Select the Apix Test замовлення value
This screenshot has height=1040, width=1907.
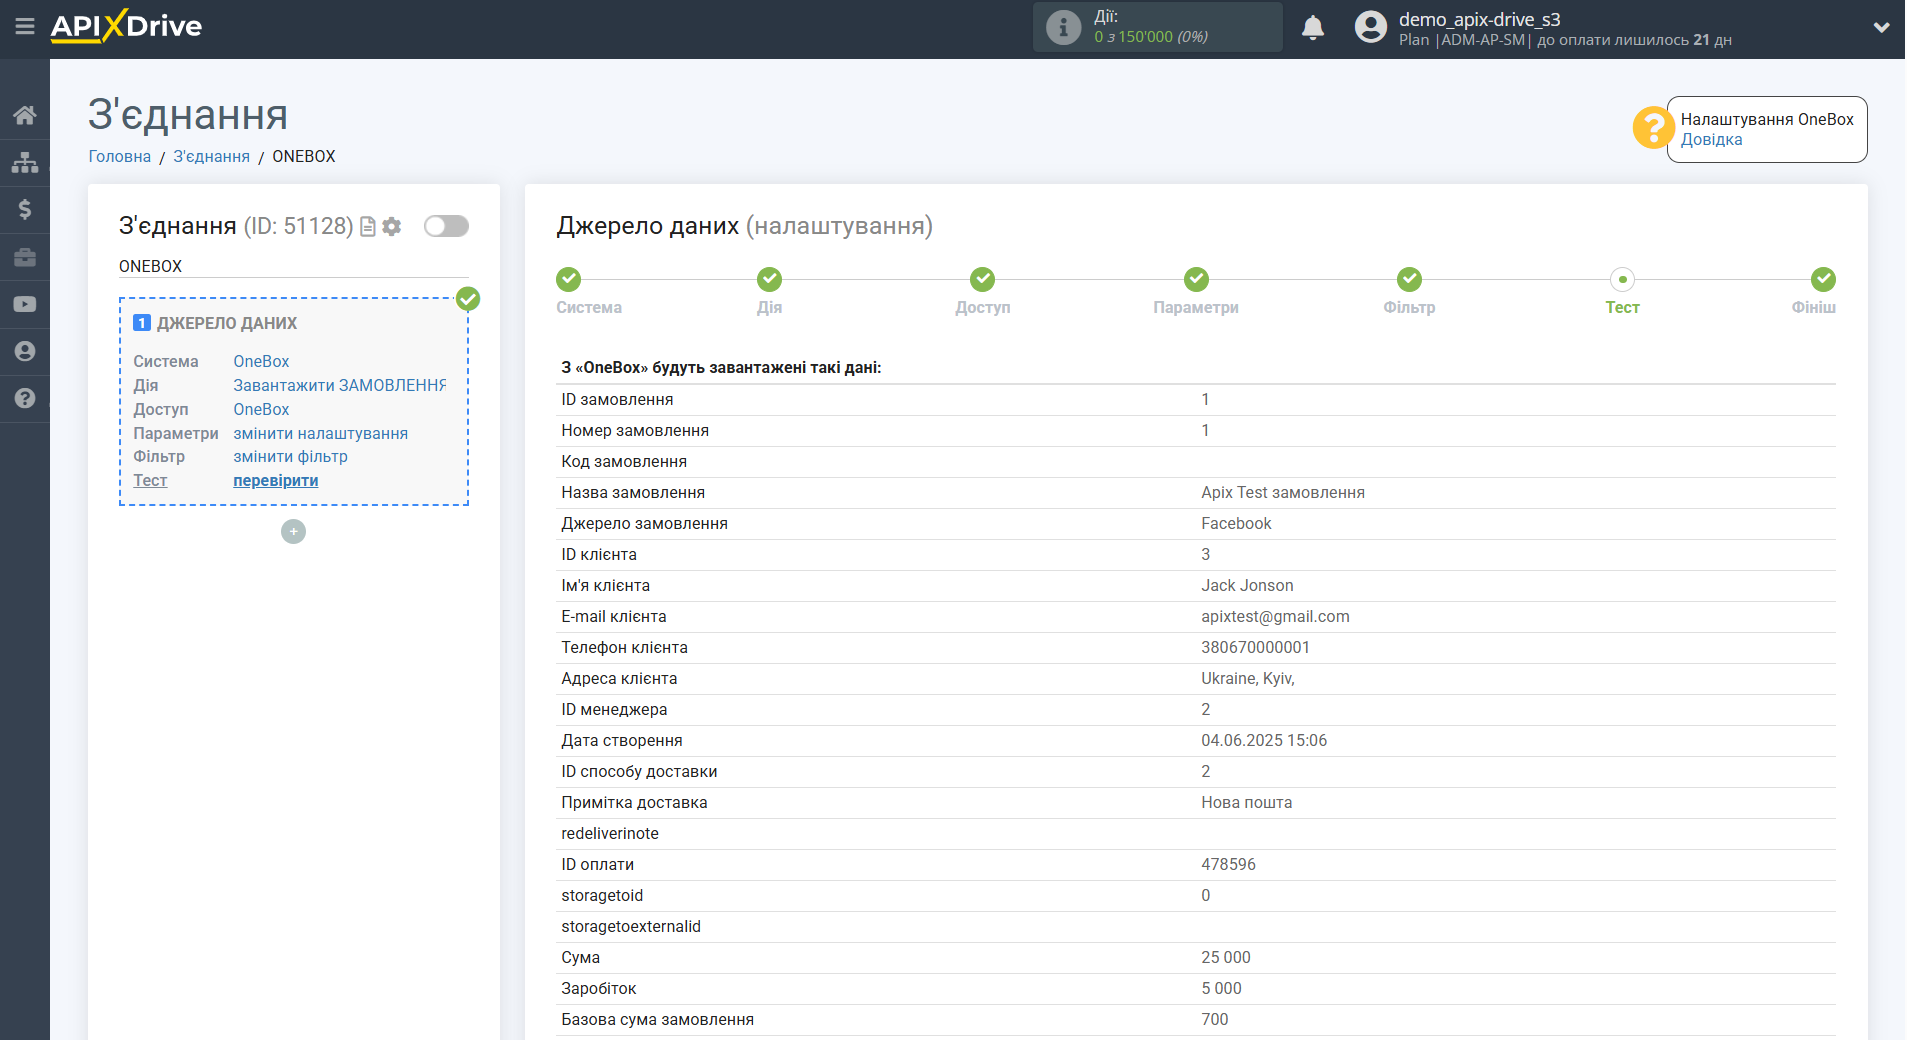pos(1283,492)
